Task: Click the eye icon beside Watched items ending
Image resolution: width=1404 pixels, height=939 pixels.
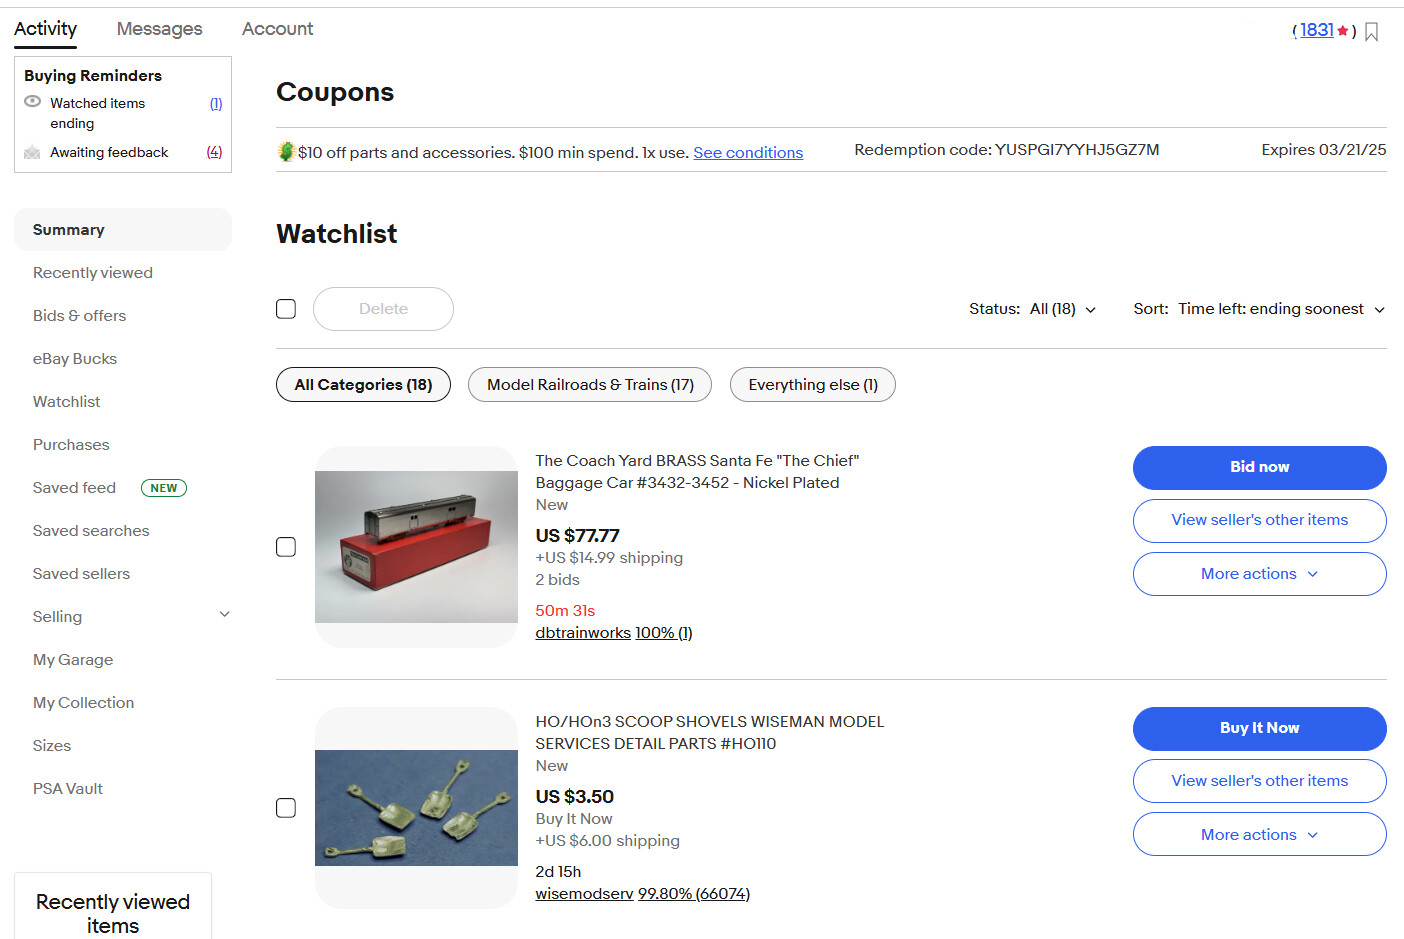Action: coord(32,102)
